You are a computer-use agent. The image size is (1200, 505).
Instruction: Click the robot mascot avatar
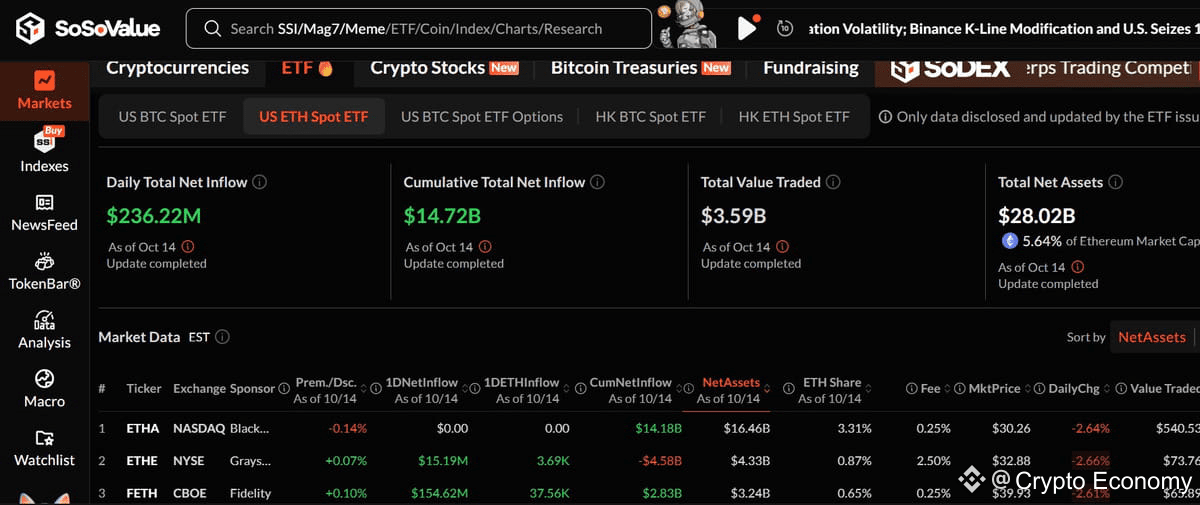[689, 27]
